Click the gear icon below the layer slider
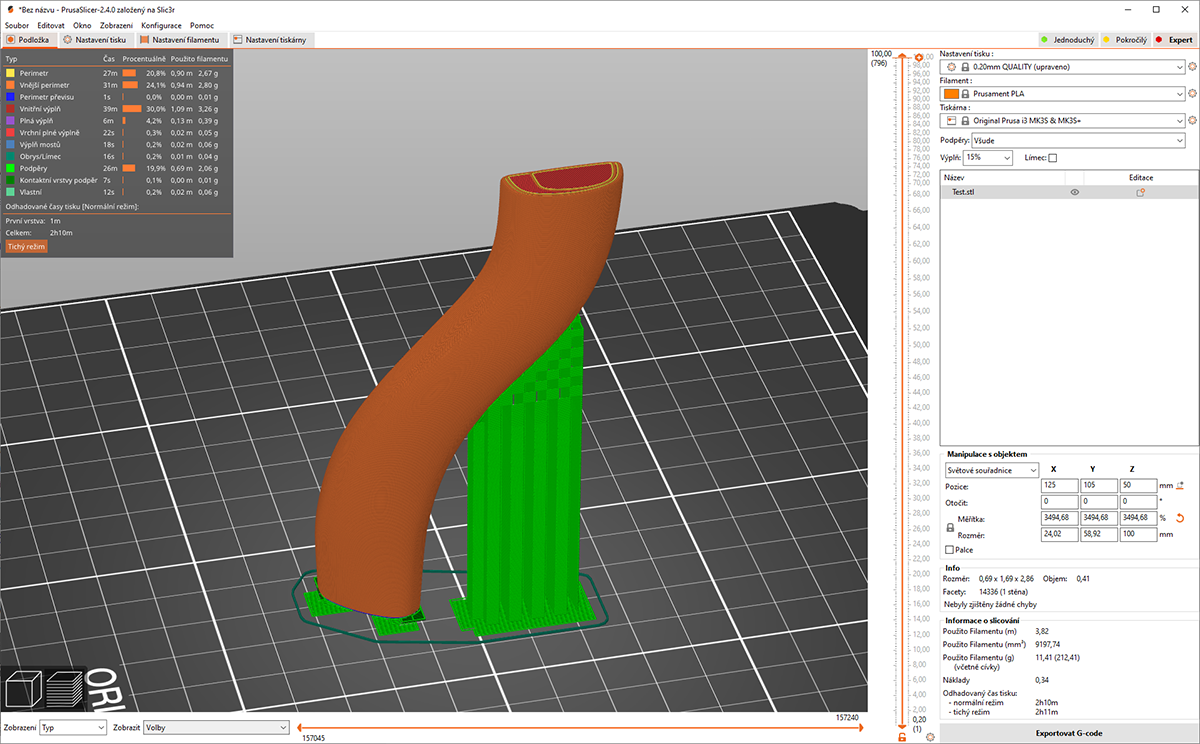1200x744 pixels. (930, 737)
